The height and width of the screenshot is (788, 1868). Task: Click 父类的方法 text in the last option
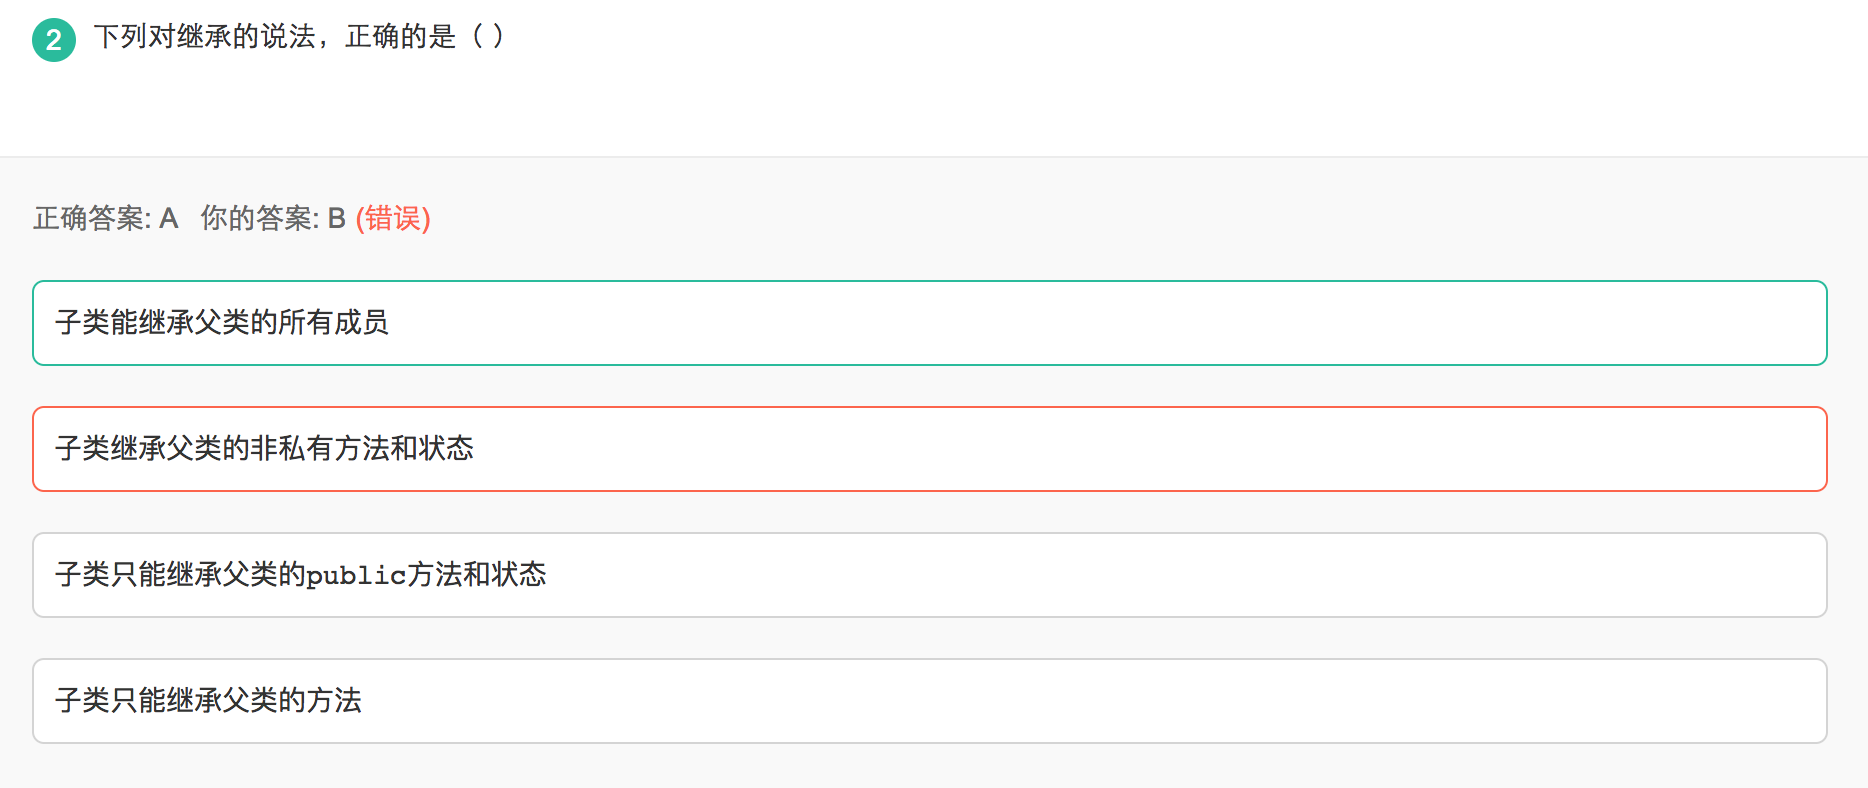(292, 700)
